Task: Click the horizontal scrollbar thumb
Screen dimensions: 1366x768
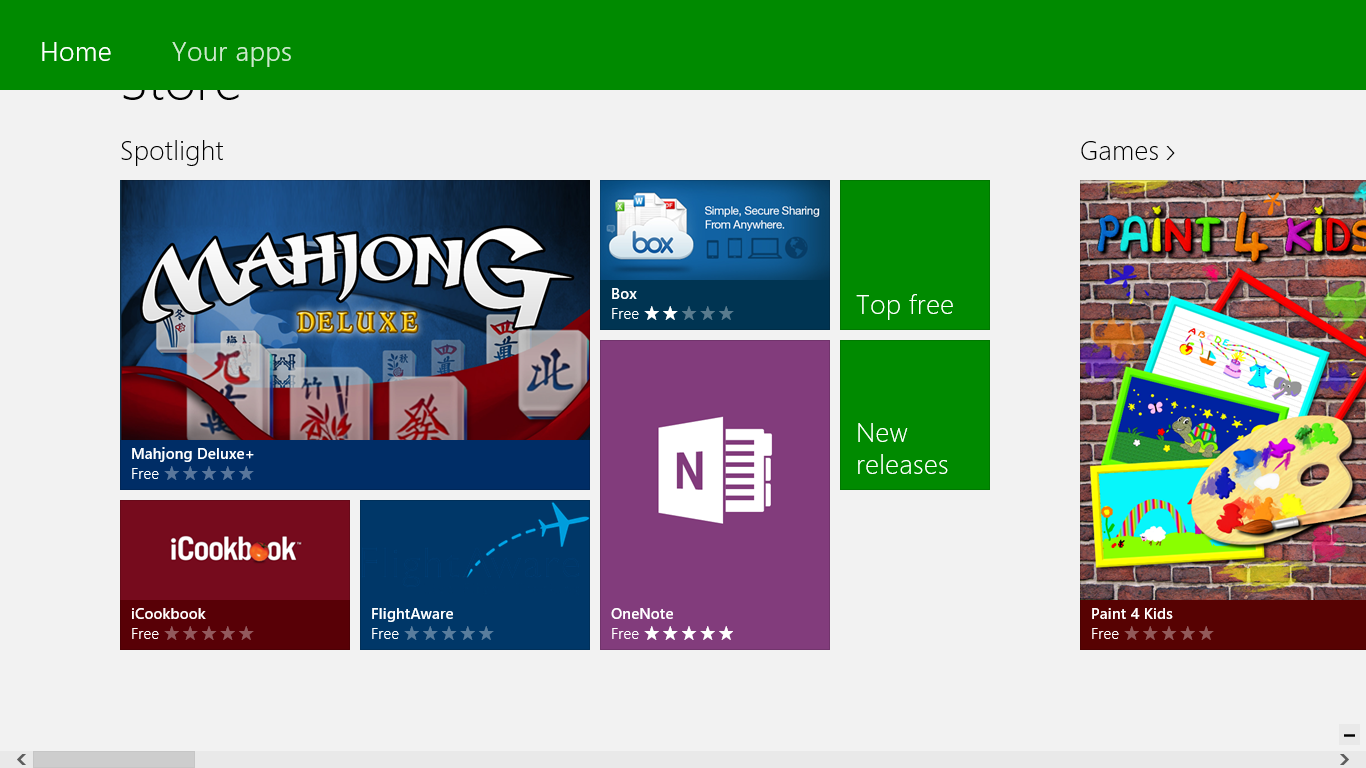Action: coord(114,760)
